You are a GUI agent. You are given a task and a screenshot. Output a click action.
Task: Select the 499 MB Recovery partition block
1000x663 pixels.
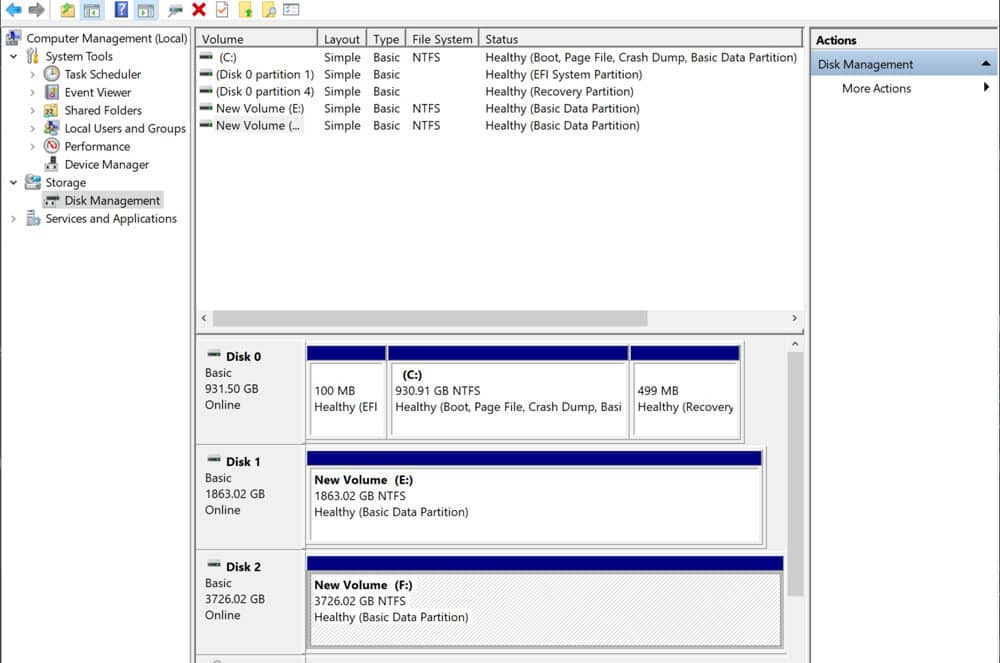(x=685, y=392)
